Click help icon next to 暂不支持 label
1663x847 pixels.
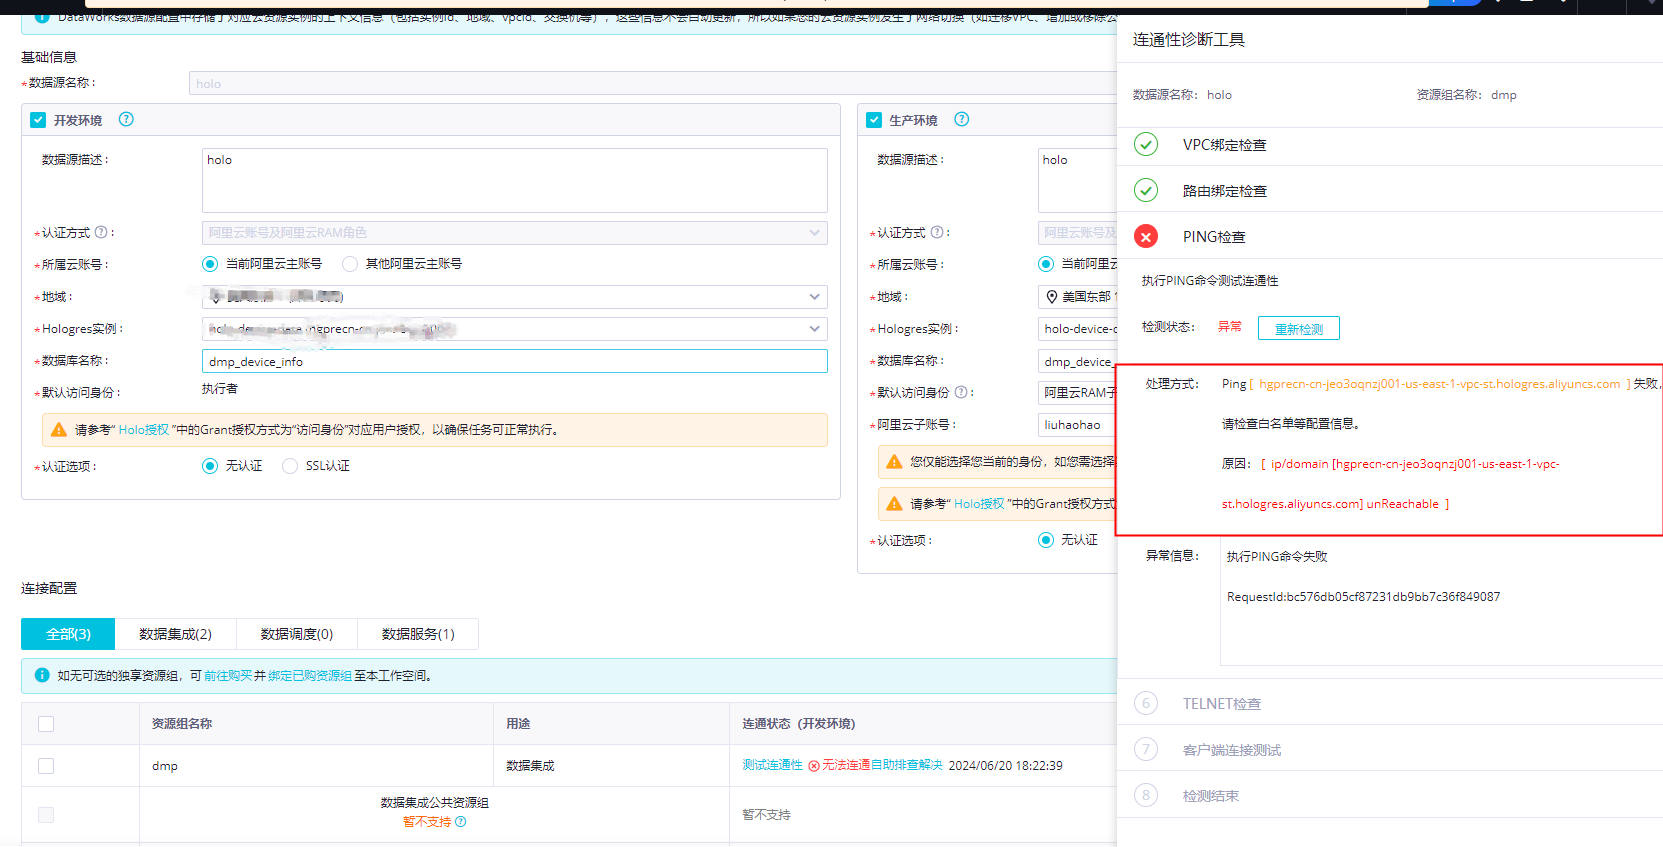[461, 822]
